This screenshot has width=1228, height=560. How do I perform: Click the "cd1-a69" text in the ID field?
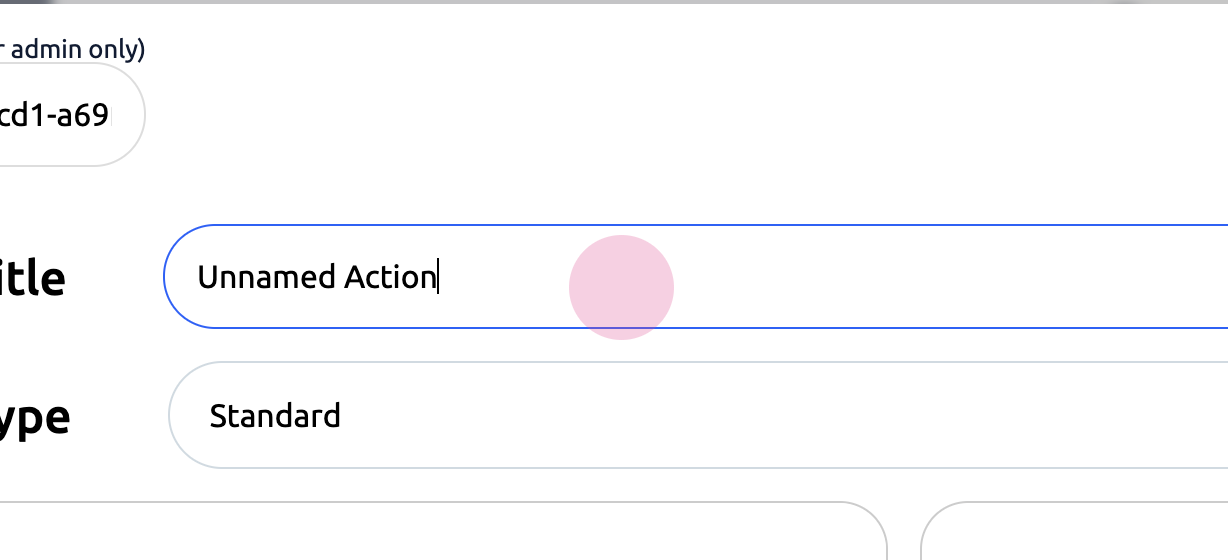[54, 115]
